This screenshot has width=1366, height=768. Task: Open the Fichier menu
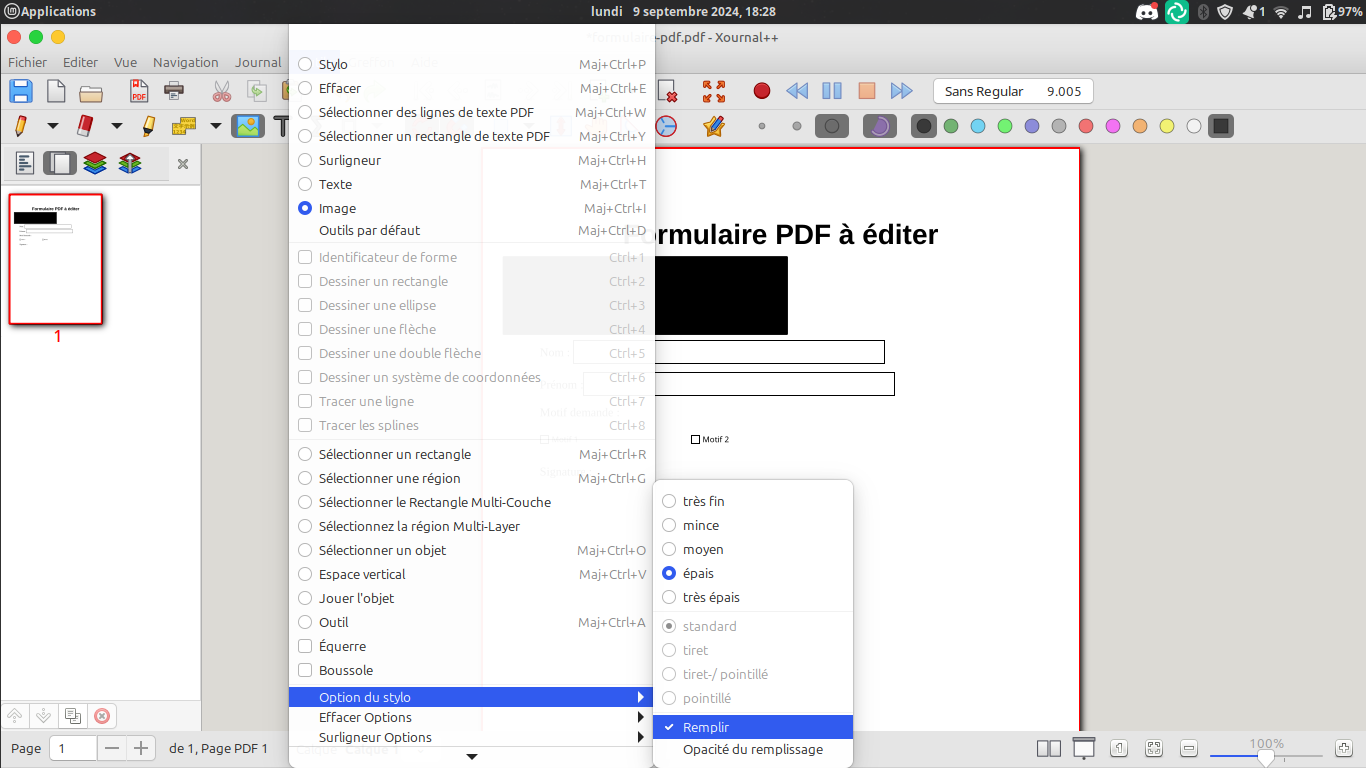[x=27, y=62]
